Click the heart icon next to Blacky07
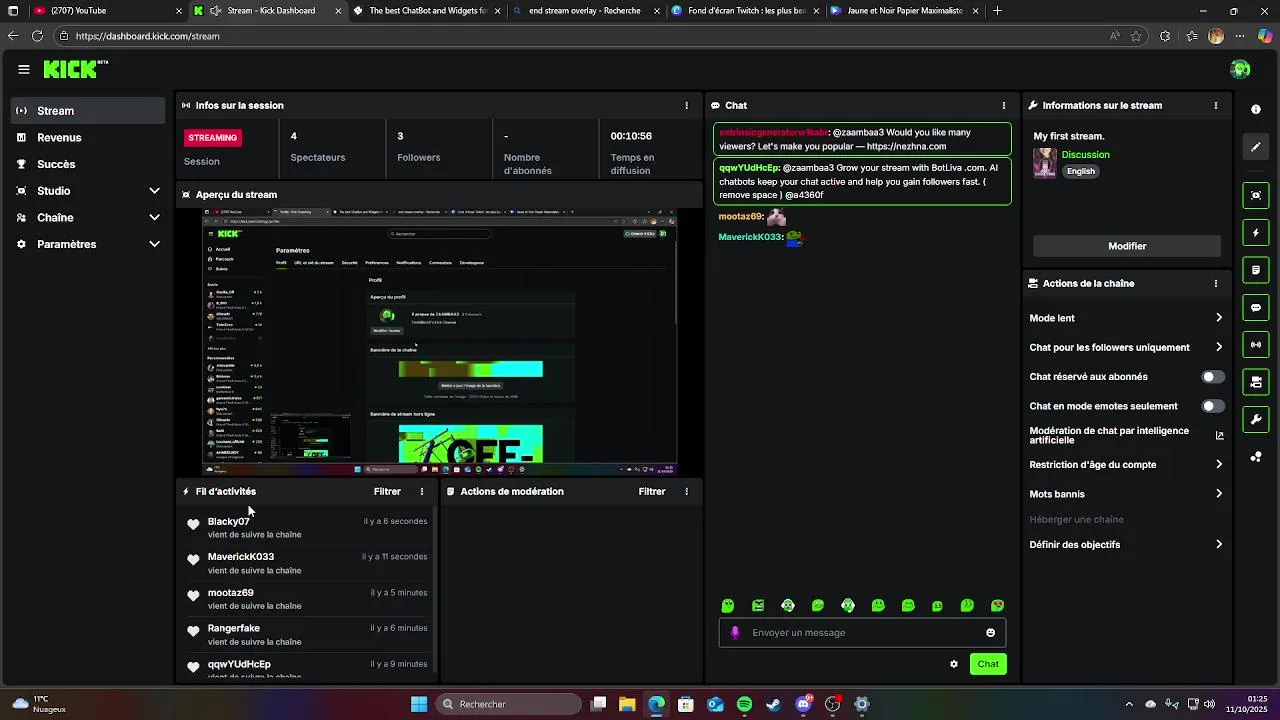Screen dimensions: 1280x720 pyautogui.click(x=193, y=524)
